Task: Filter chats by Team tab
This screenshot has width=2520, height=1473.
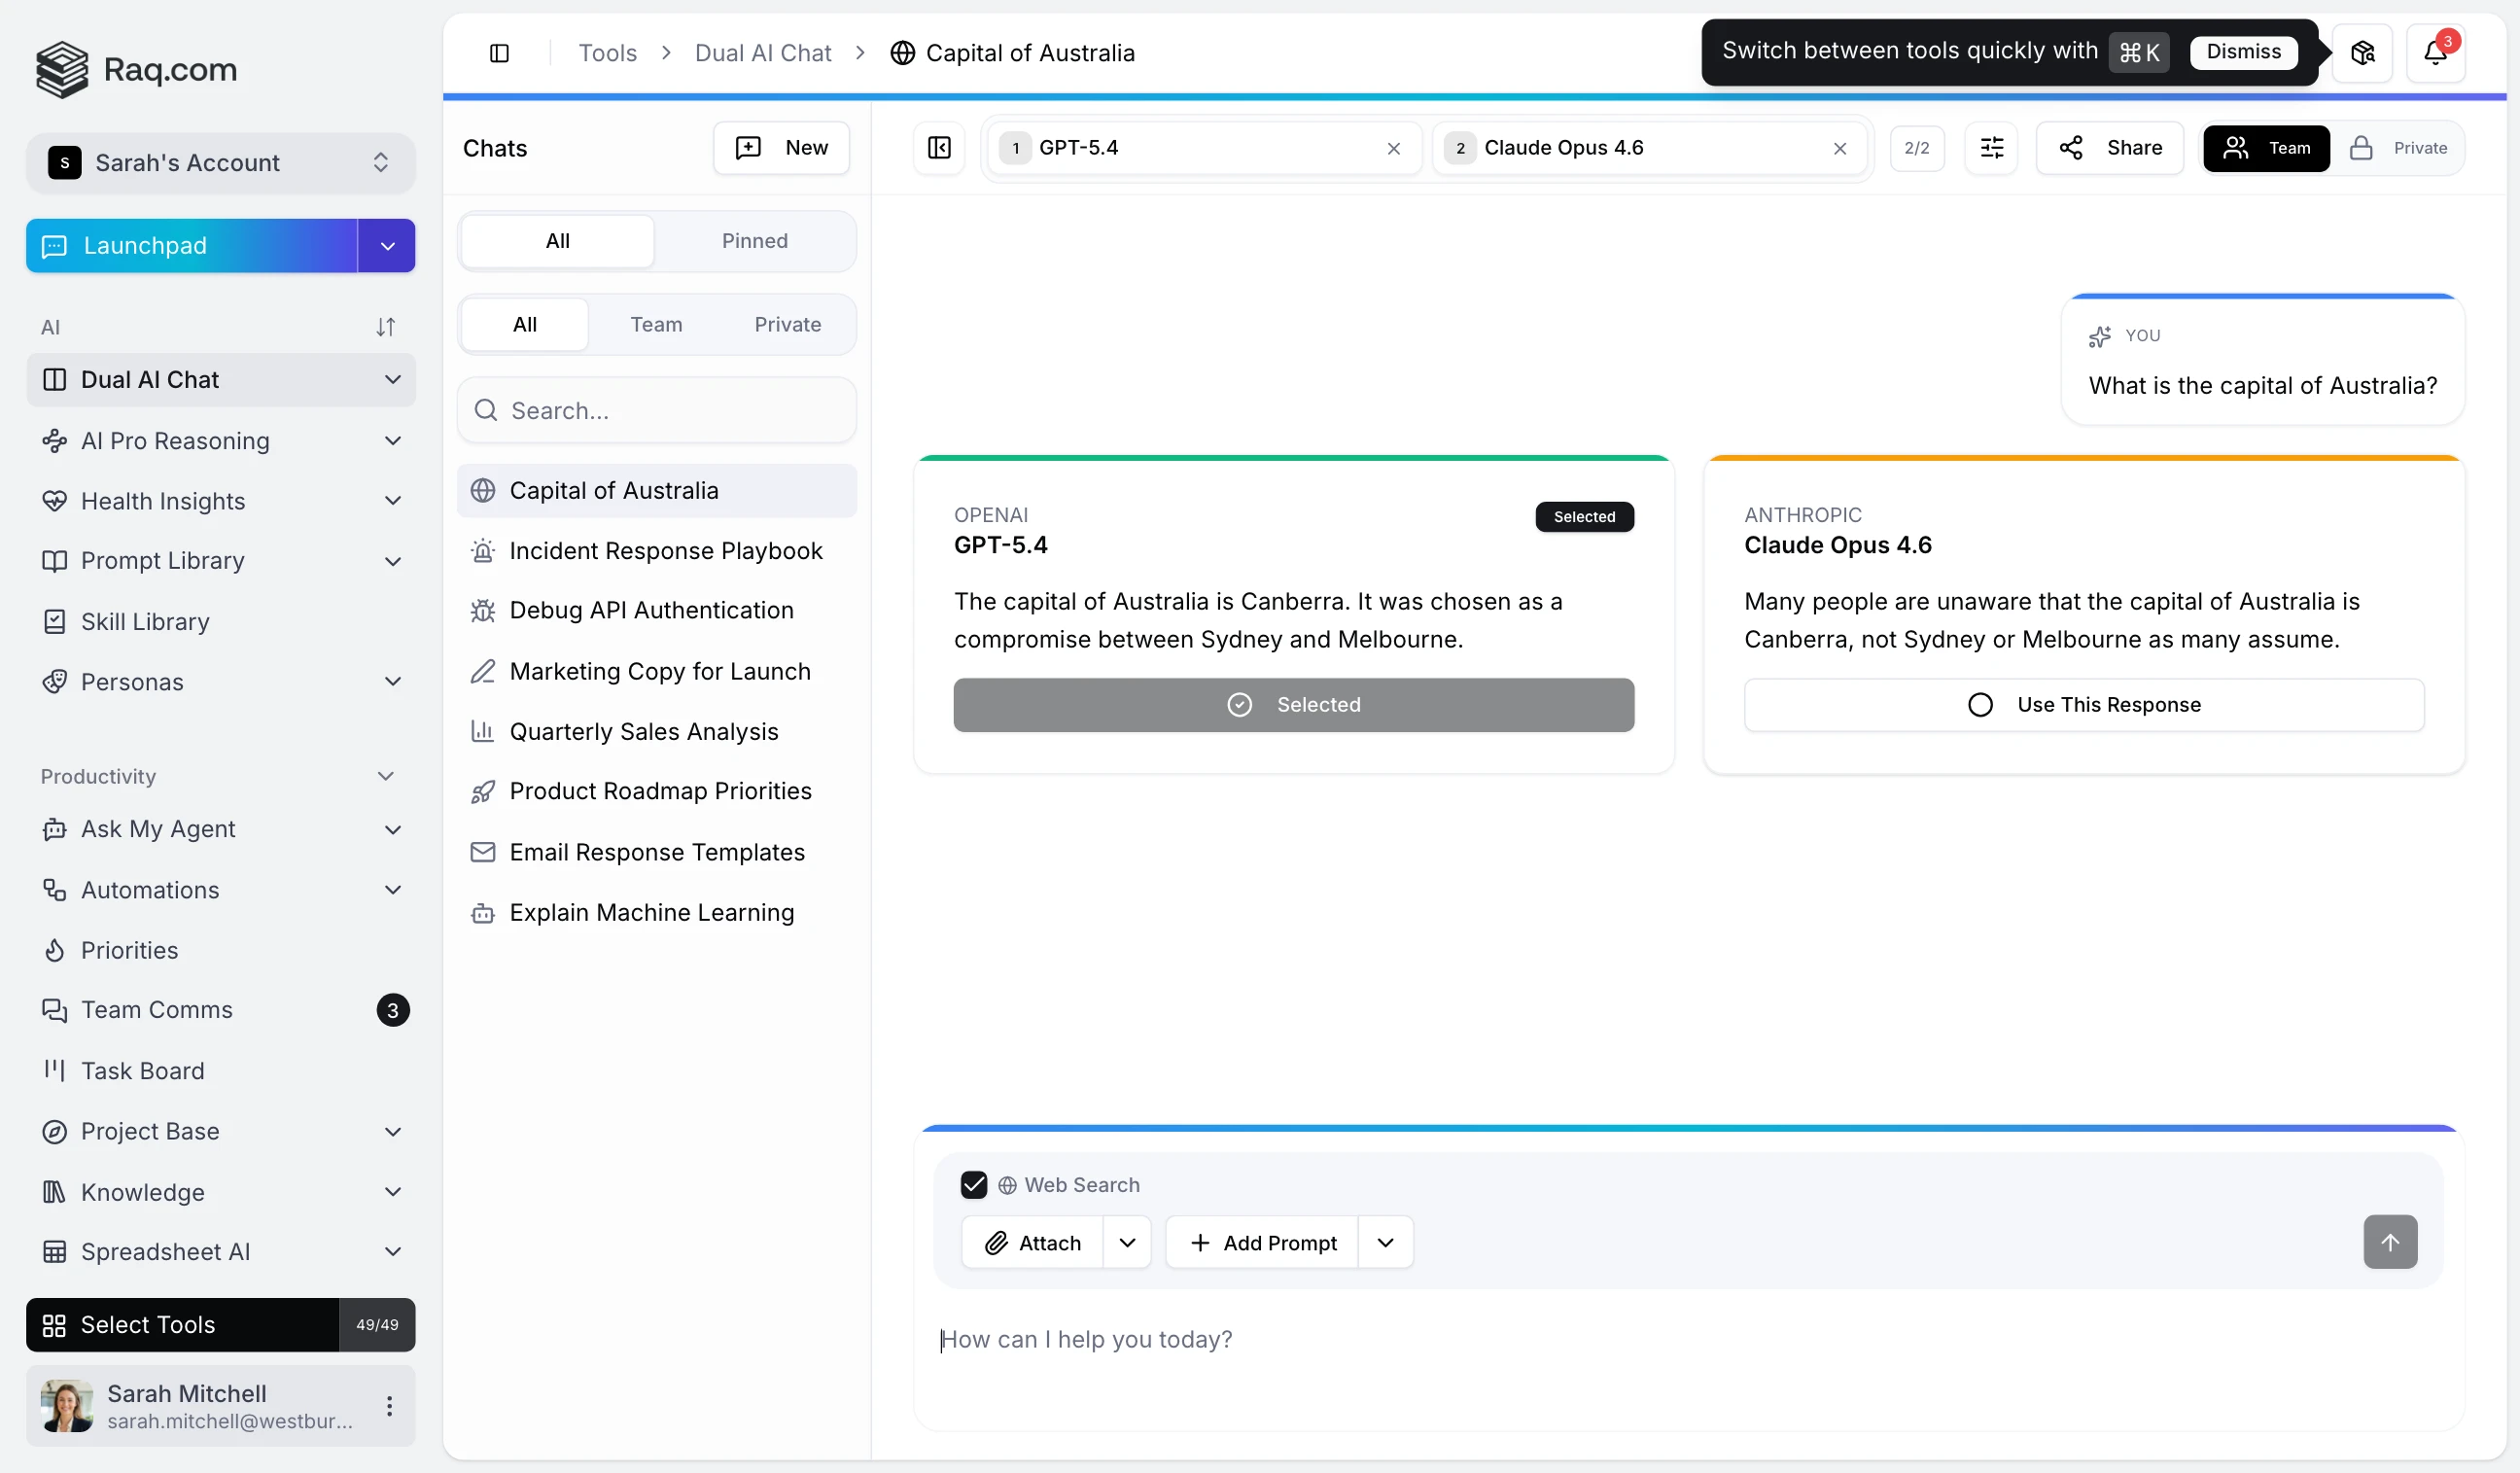Action: [x=656, y=325]
